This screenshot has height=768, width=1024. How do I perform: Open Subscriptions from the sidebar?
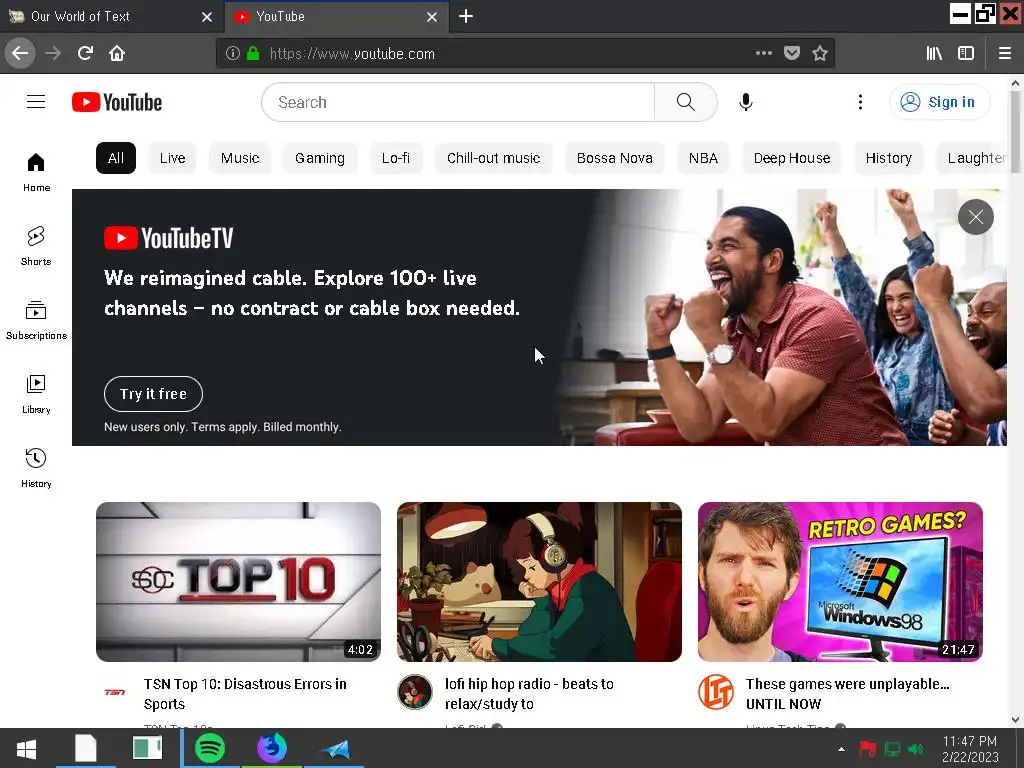tap(36, 320)
